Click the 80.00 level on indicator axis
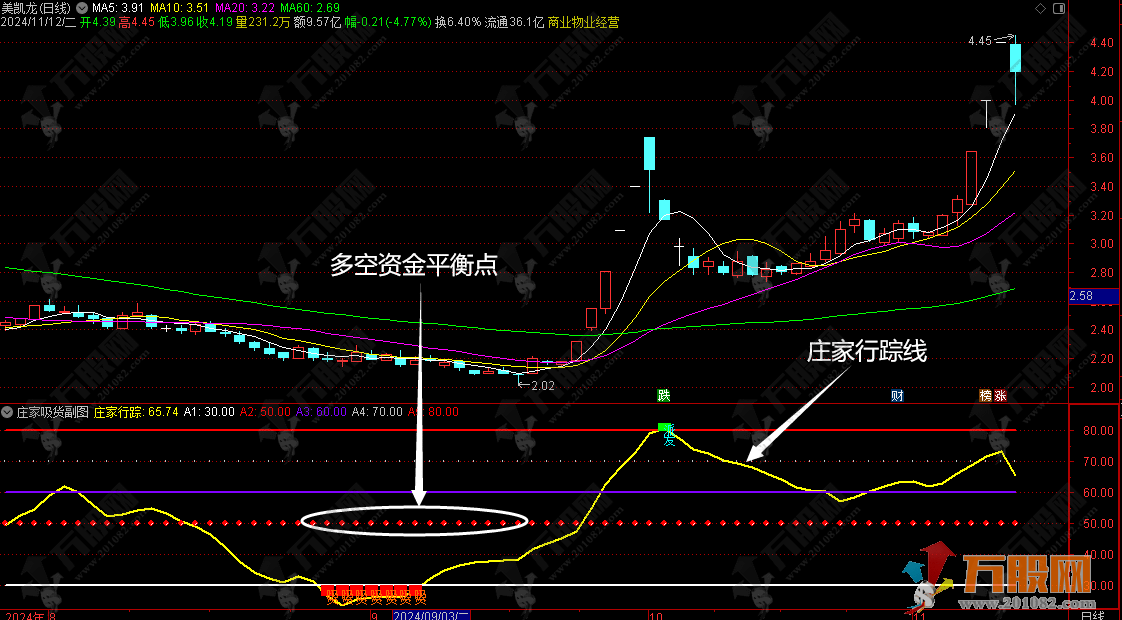This screenshot has height=620, width=1122. click(x=1098, y=430)
